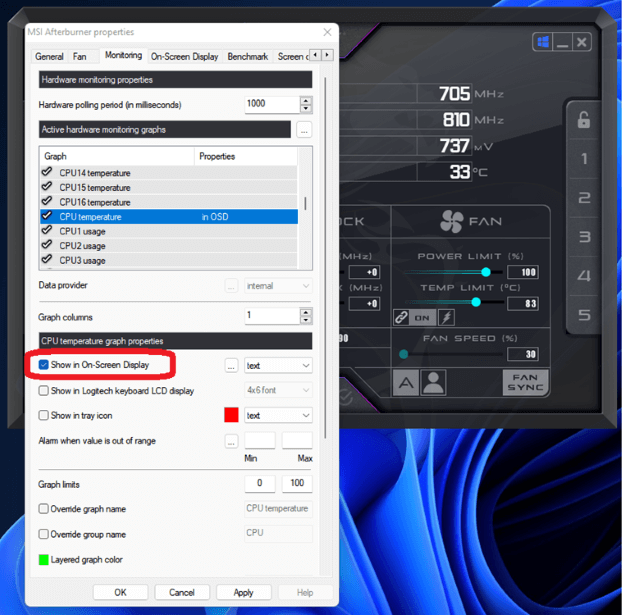Click the Fan Speed slider handle
Viewport: 622px width, 615px height.
click(403, 354)
